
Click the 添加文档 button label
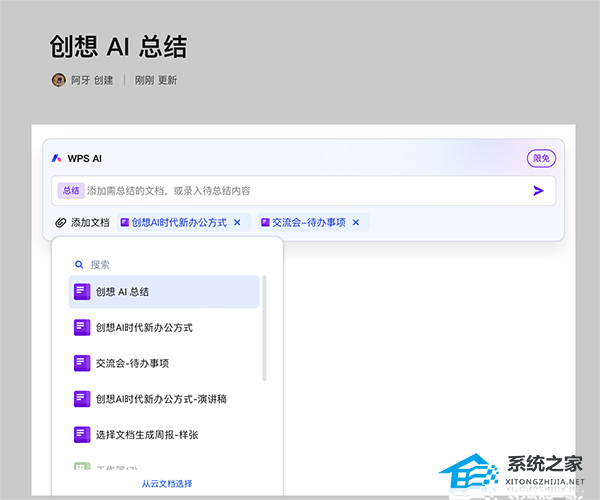pyautogui.click(x=90, y=222)
